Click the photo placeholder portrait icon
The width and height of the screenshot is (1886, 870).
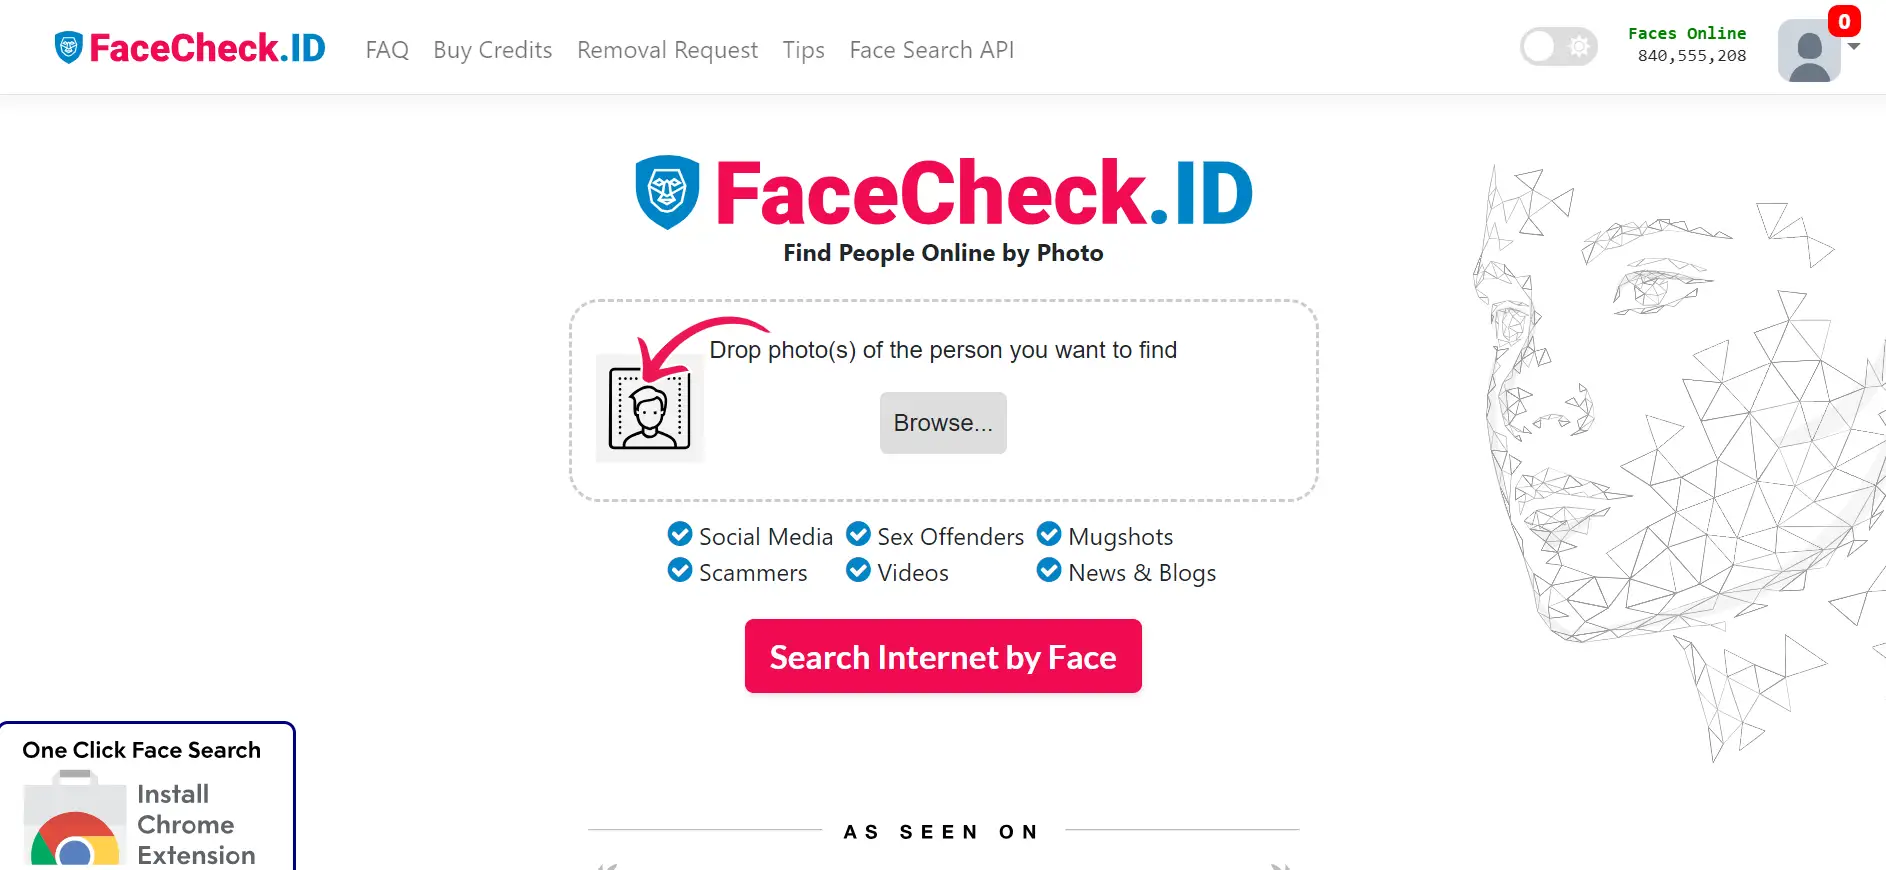point(649,409)
